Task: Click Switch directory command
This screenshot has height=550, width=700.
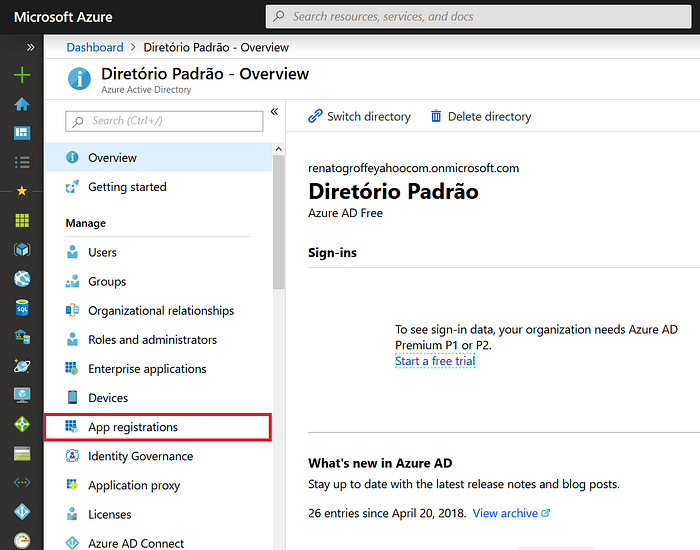Action: (359, 117)
